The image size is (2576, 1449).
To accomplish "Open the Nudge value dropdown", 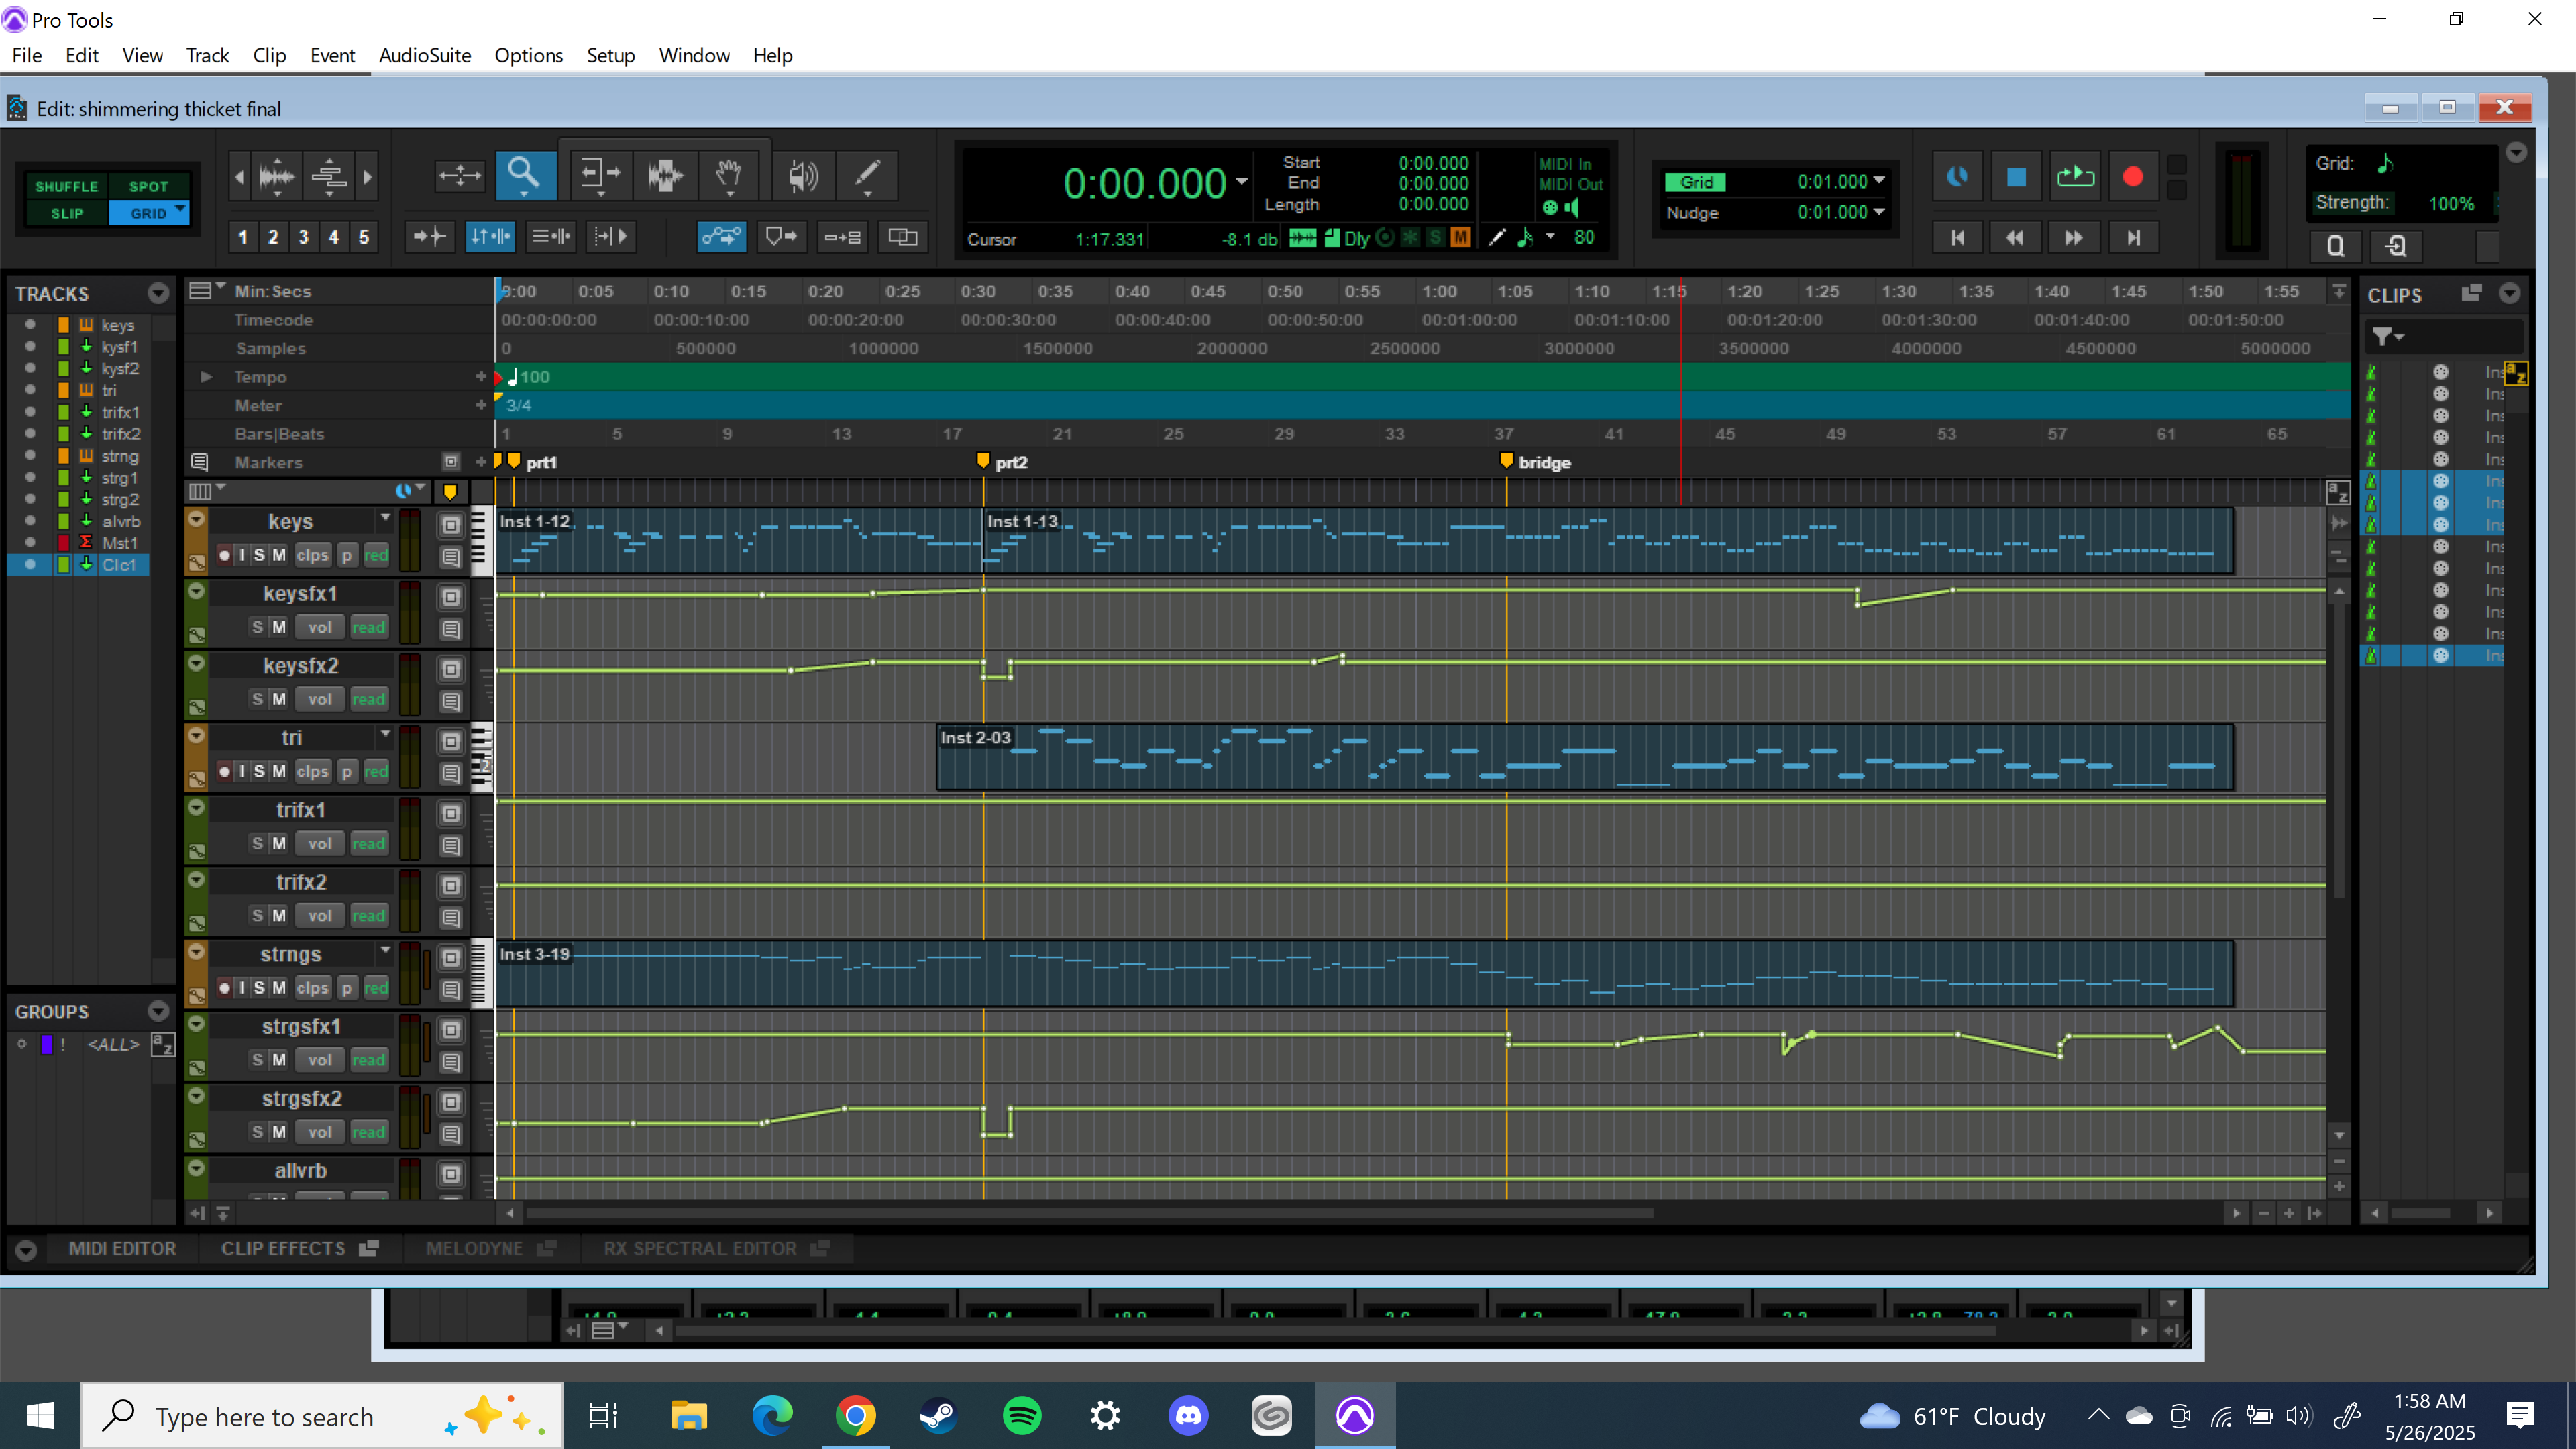I will point(1880,211).
